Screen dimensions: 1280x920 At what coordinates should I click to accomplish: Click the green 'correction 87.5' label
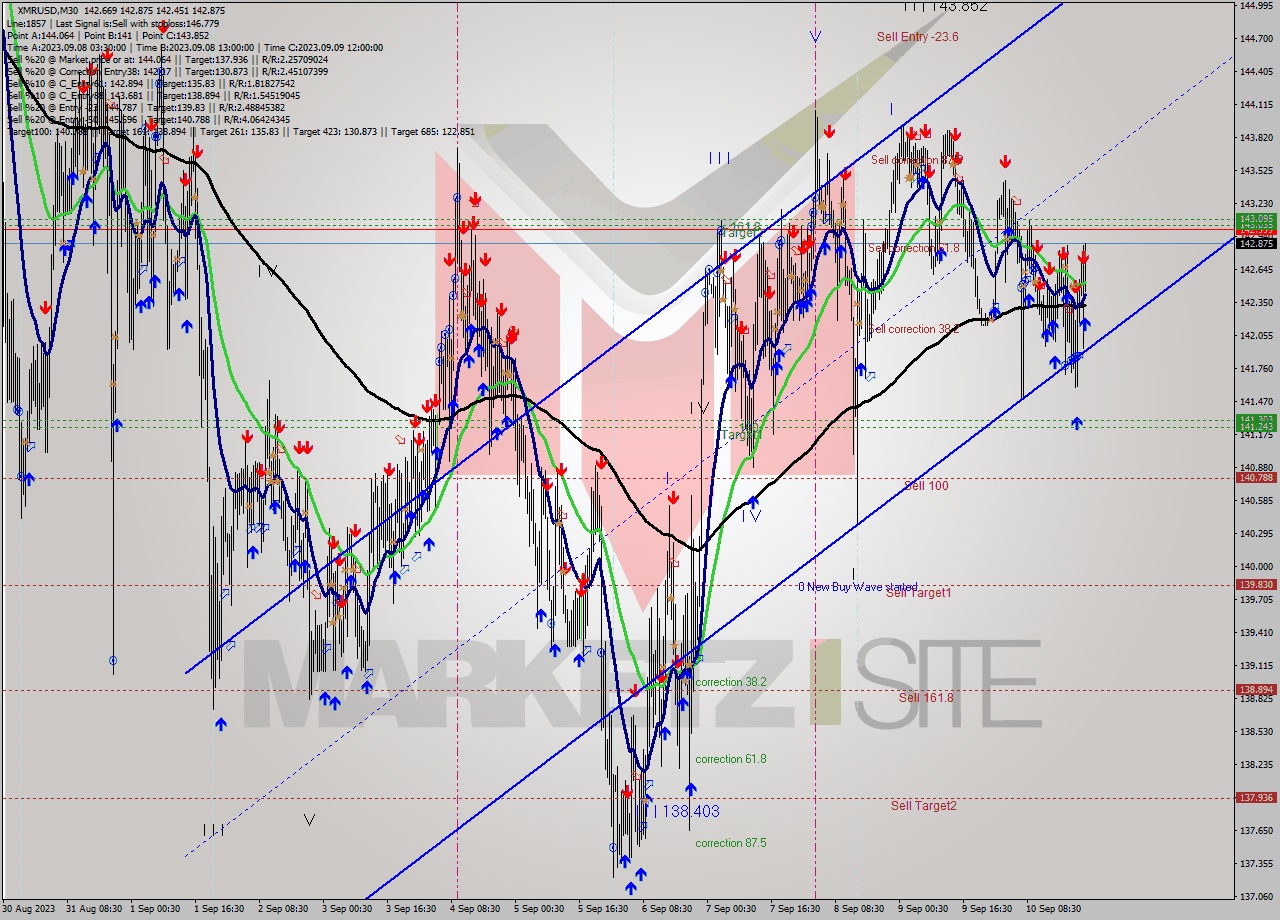point(731,843)
